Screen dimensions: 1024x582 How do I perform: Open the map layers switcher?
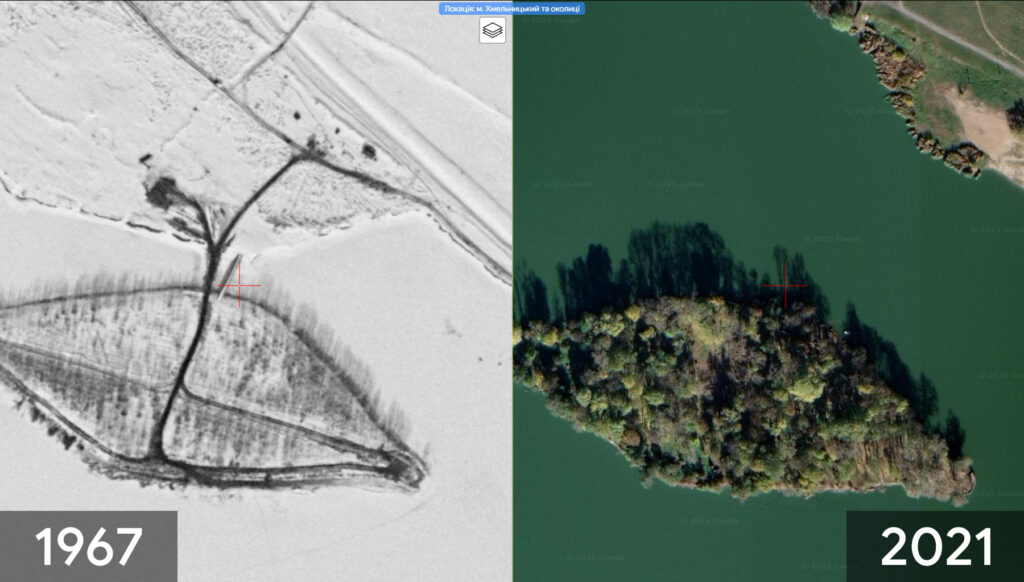(x=492, y=31)
